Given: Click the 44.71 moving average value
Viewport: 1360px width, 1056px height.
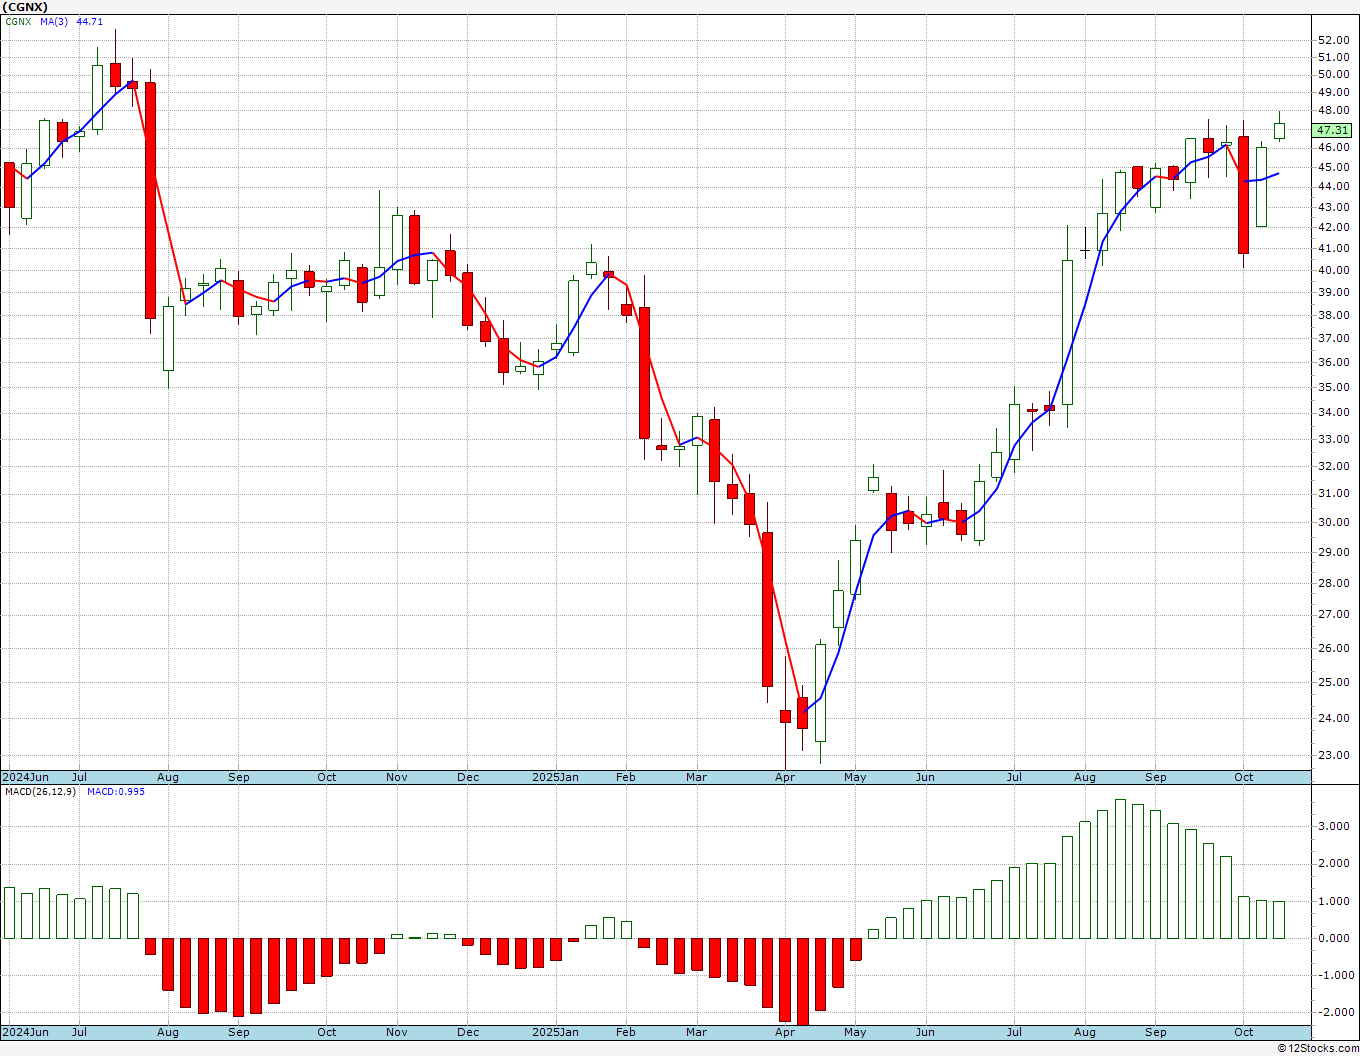Looking at the screenshot, I should tap(90, 22).
